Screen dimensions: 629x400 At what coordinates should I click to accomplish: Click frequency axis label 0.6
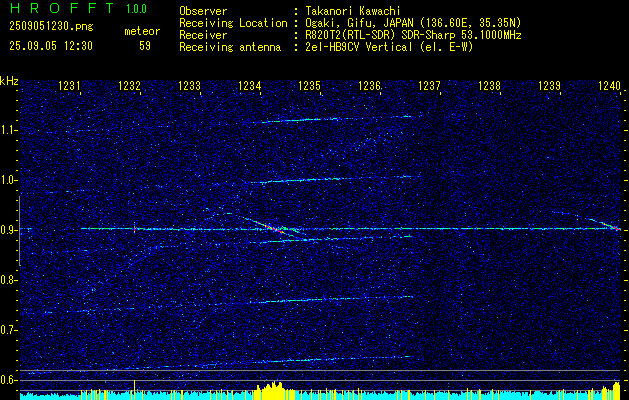[7, 380]
